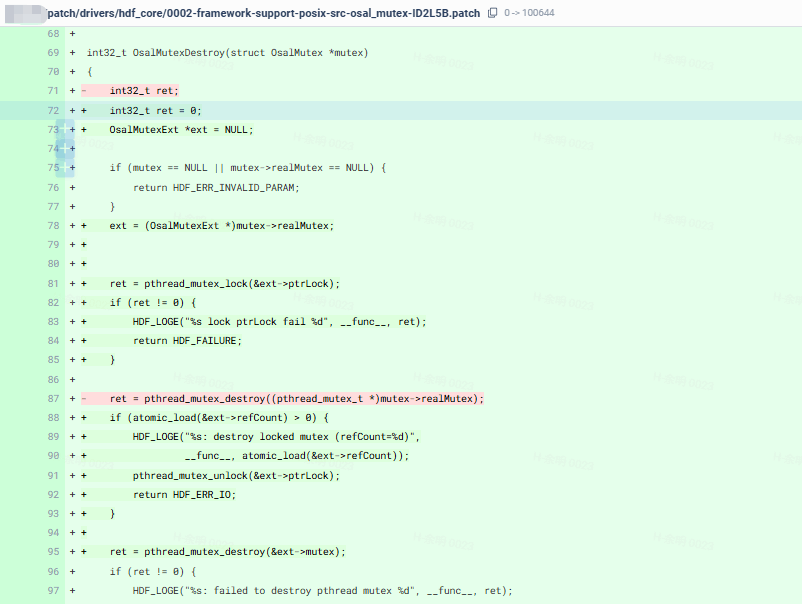This screenshot has width=802, height=604.
Task: Select highlighted line number 72
Action: [x=53, y=110]
